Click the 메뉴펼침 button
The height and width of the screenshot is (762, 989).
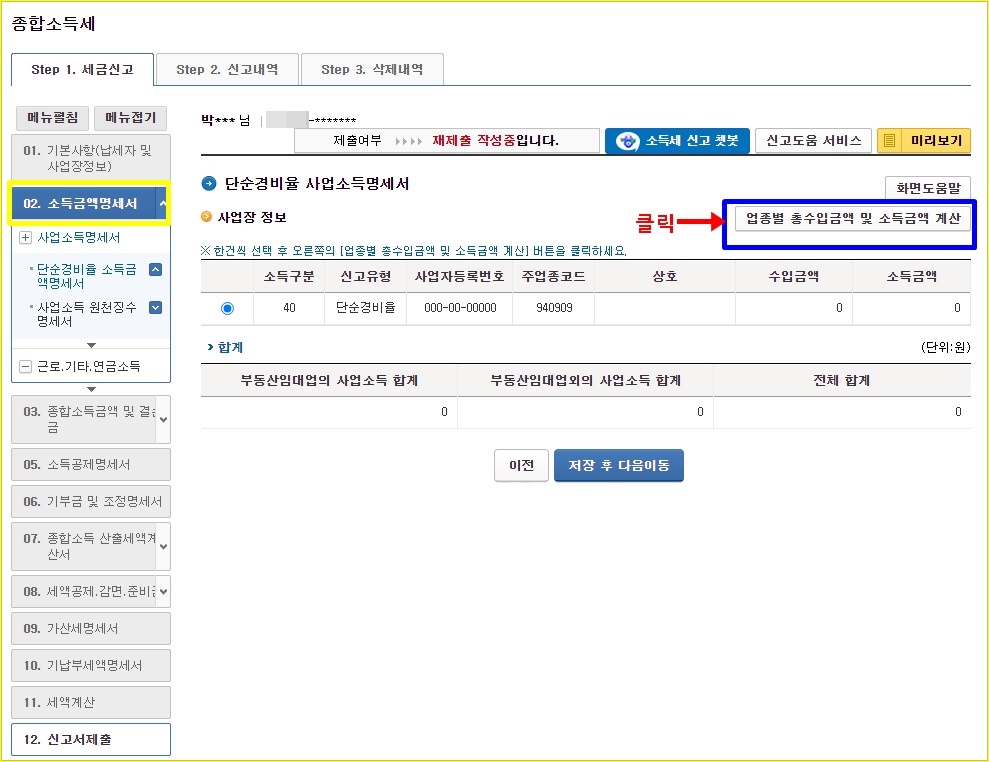click(52, 118)
